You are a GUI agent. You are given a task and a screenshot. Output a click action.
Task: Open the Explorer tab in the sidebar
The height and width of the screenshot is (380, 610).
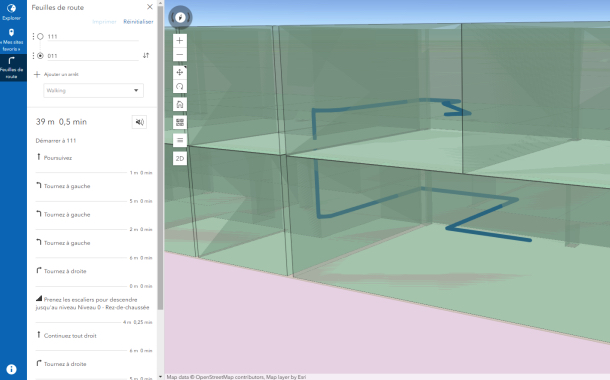(11, 12)
